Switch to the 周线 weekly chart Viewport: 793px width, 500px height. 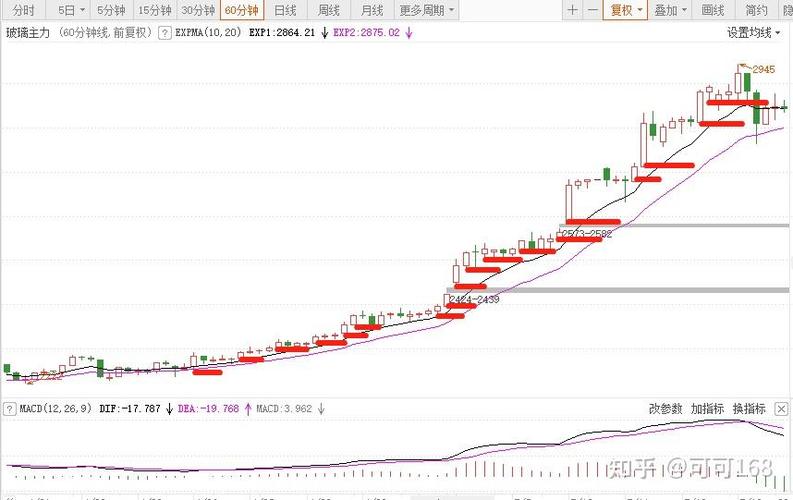329,10
